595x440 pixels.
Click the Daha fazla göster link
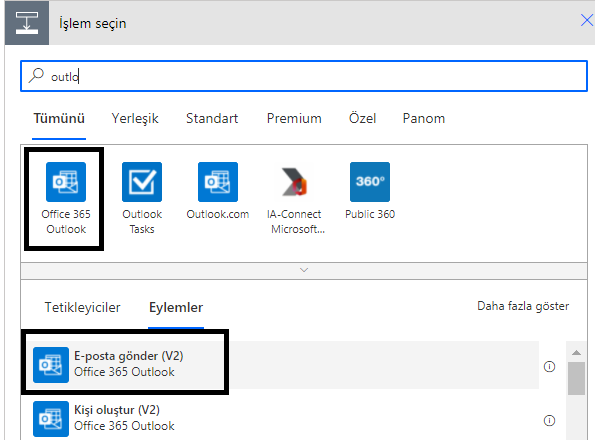523,306
